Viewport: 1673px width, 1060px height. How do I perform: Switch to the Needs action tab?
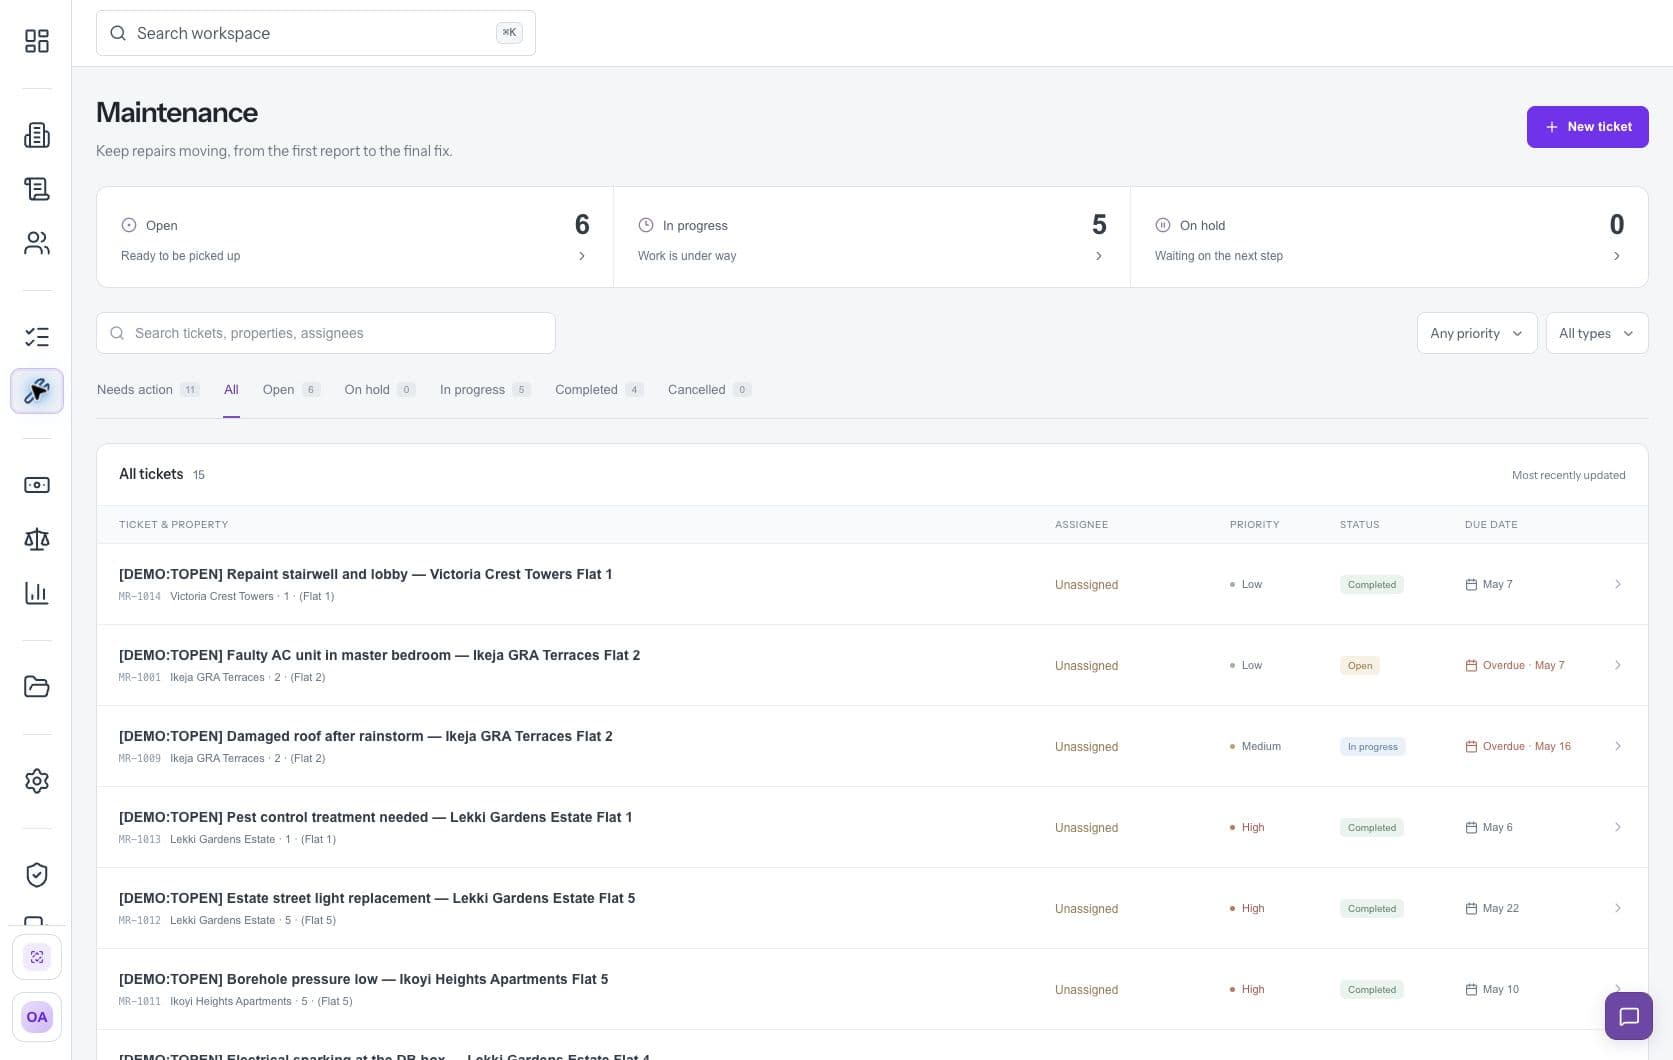coord(148,390)
